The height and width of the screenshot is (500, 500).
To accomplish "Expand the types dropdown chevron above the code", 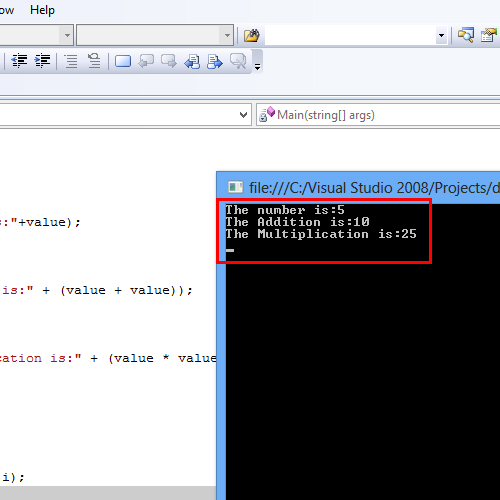I will [243, 115].
